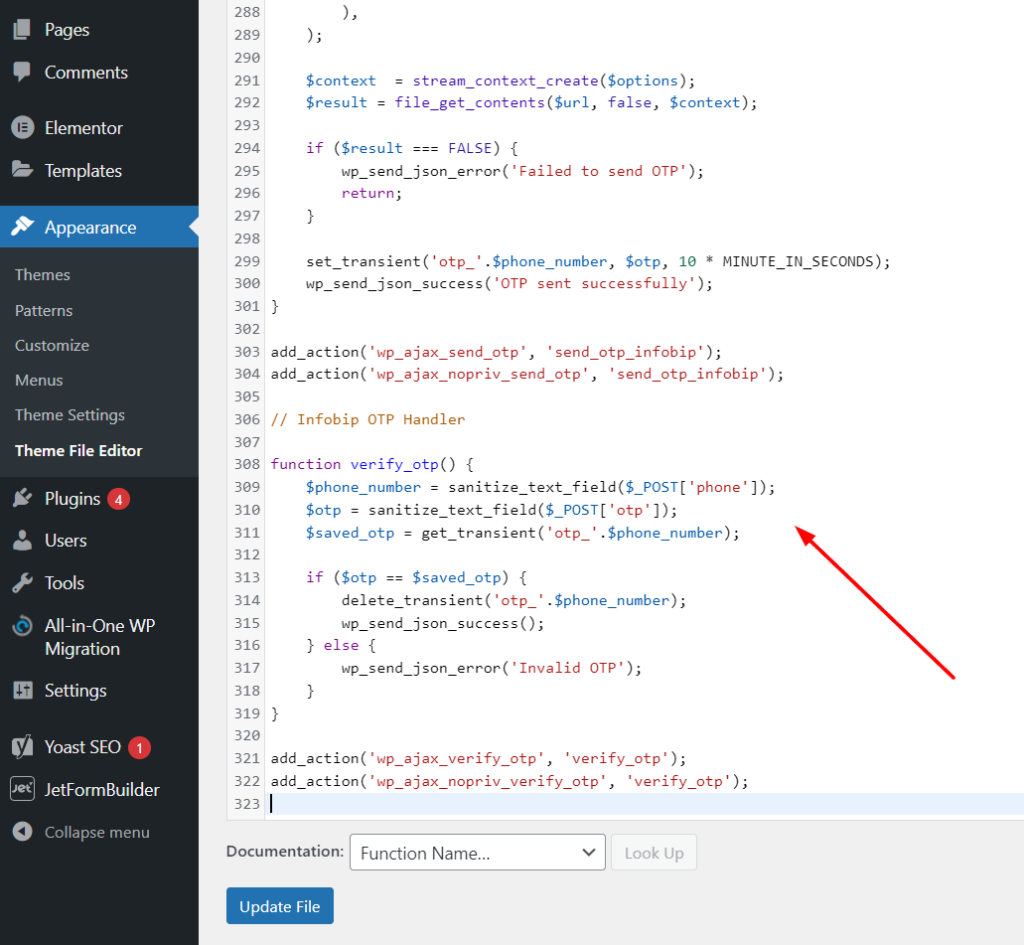
Task: Click the Update File button
Action: point(280,906)
